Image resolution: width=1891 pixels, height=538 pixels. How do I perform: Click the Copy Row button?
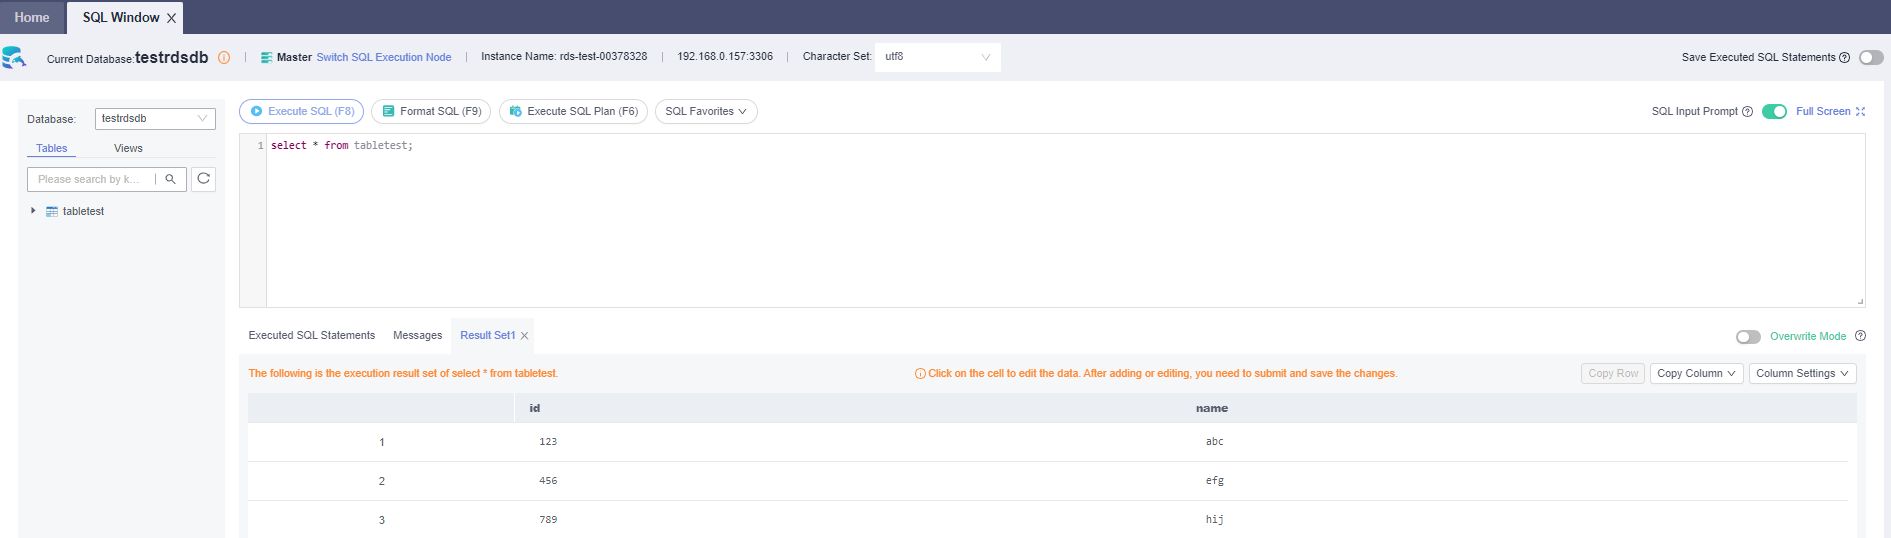click(x=1613, y=374)
